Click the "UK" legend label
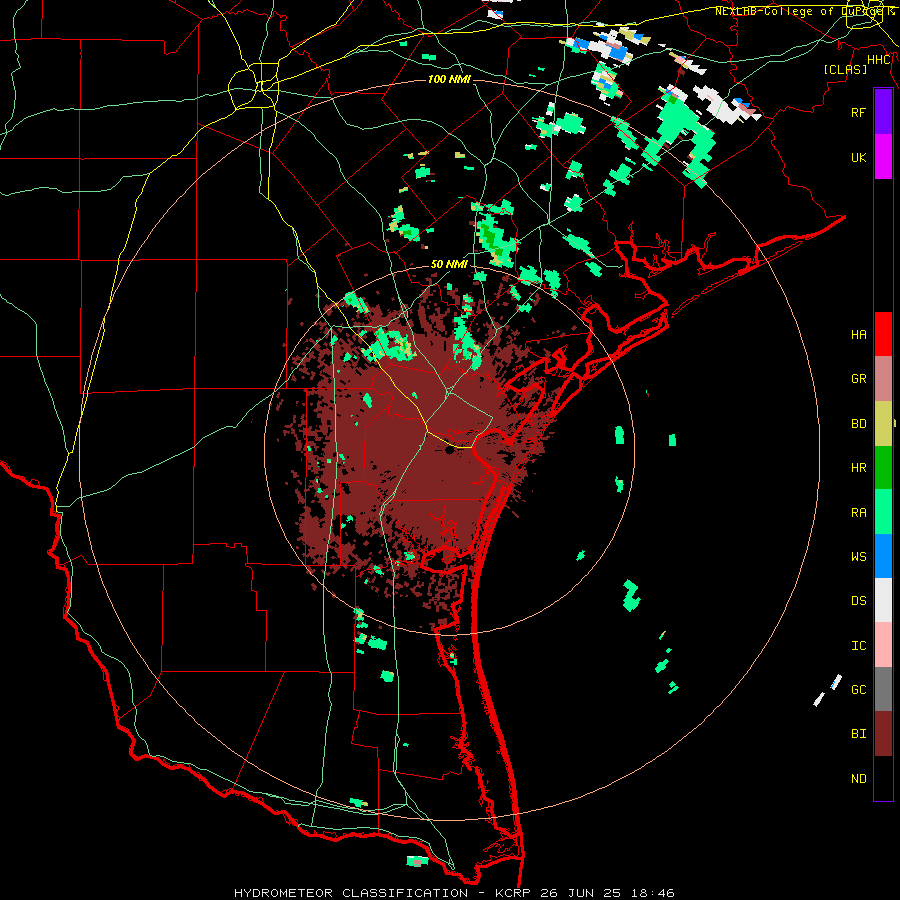The image size is (900, 900). coord(858,157)
